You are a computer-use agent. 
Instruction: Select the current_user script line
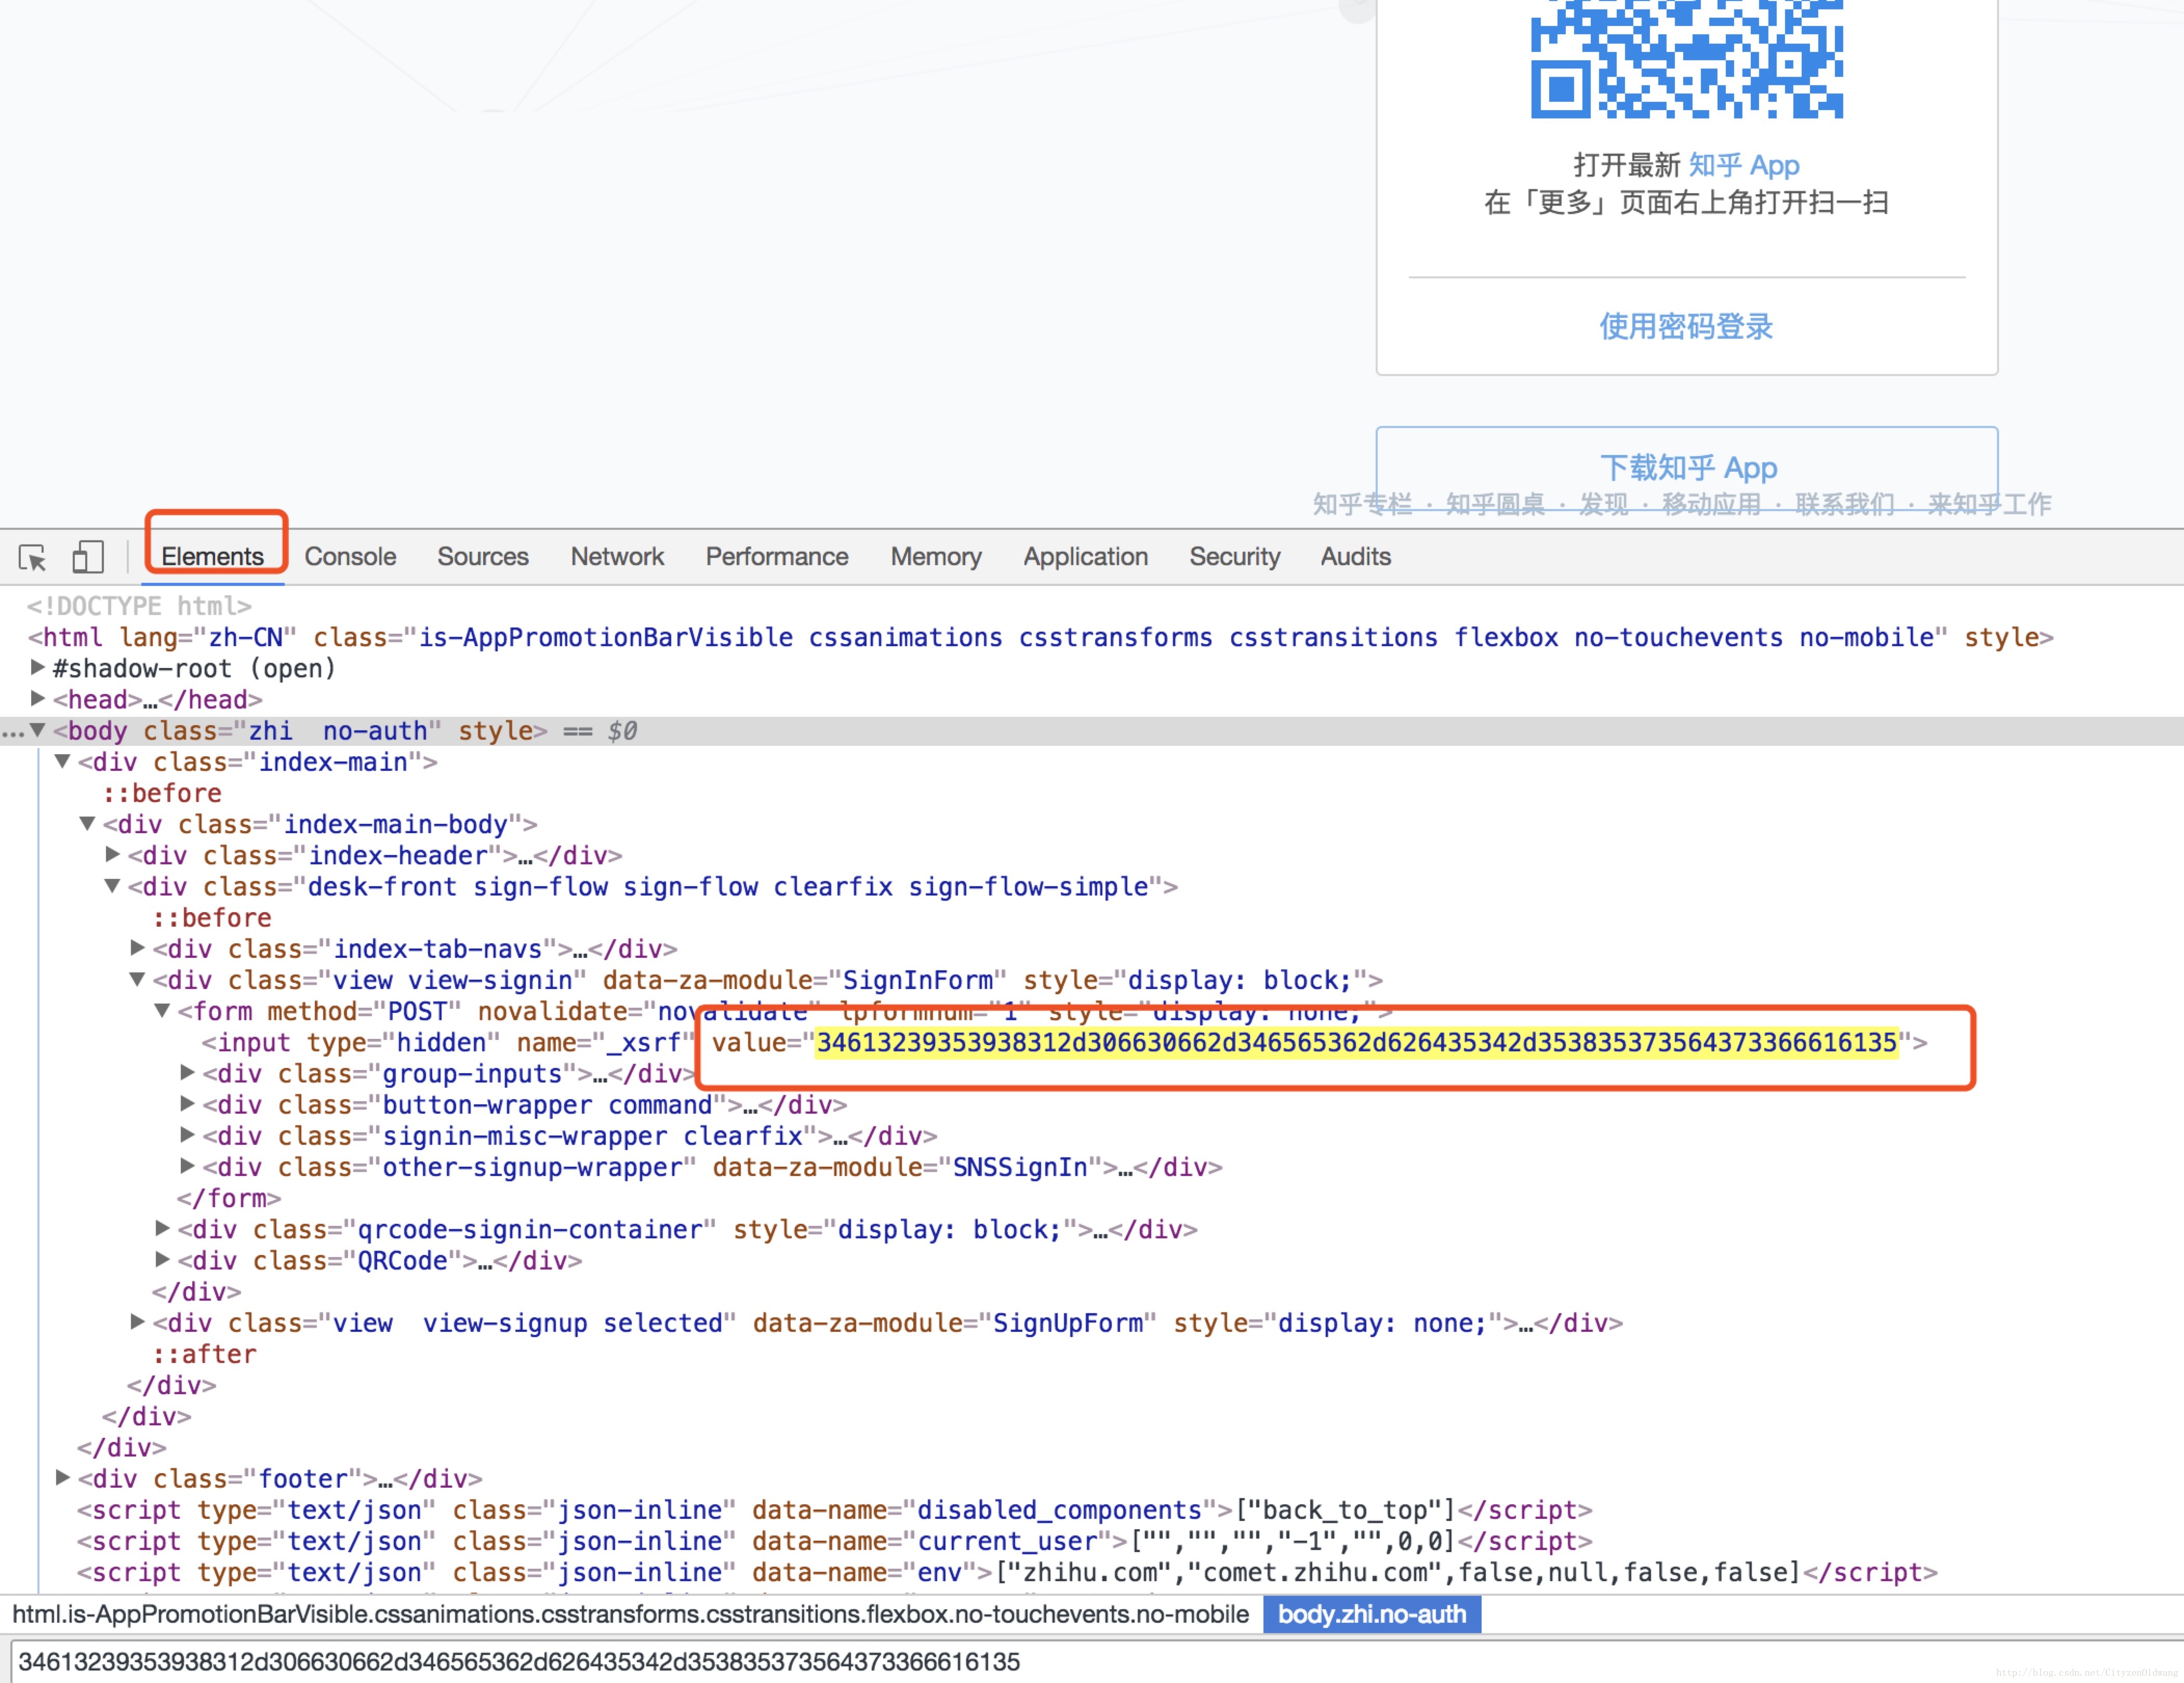[834, 1541]
